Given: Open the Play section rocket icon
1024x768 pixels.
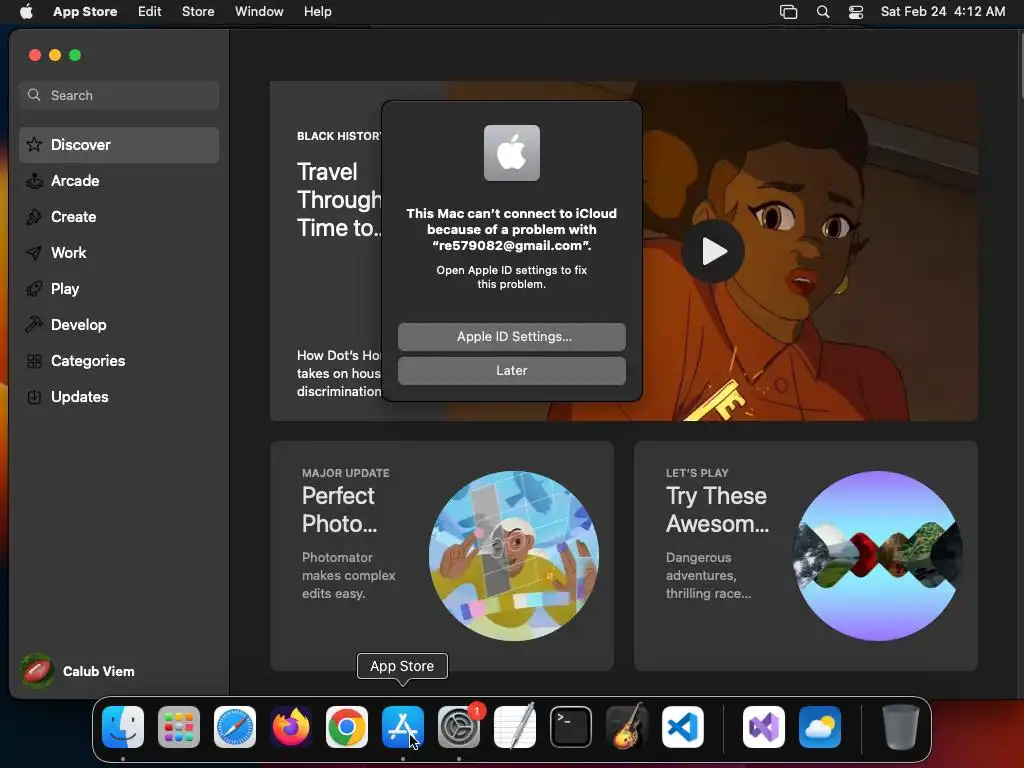Looking at the screenshot, I should click(x=34, y=289).
